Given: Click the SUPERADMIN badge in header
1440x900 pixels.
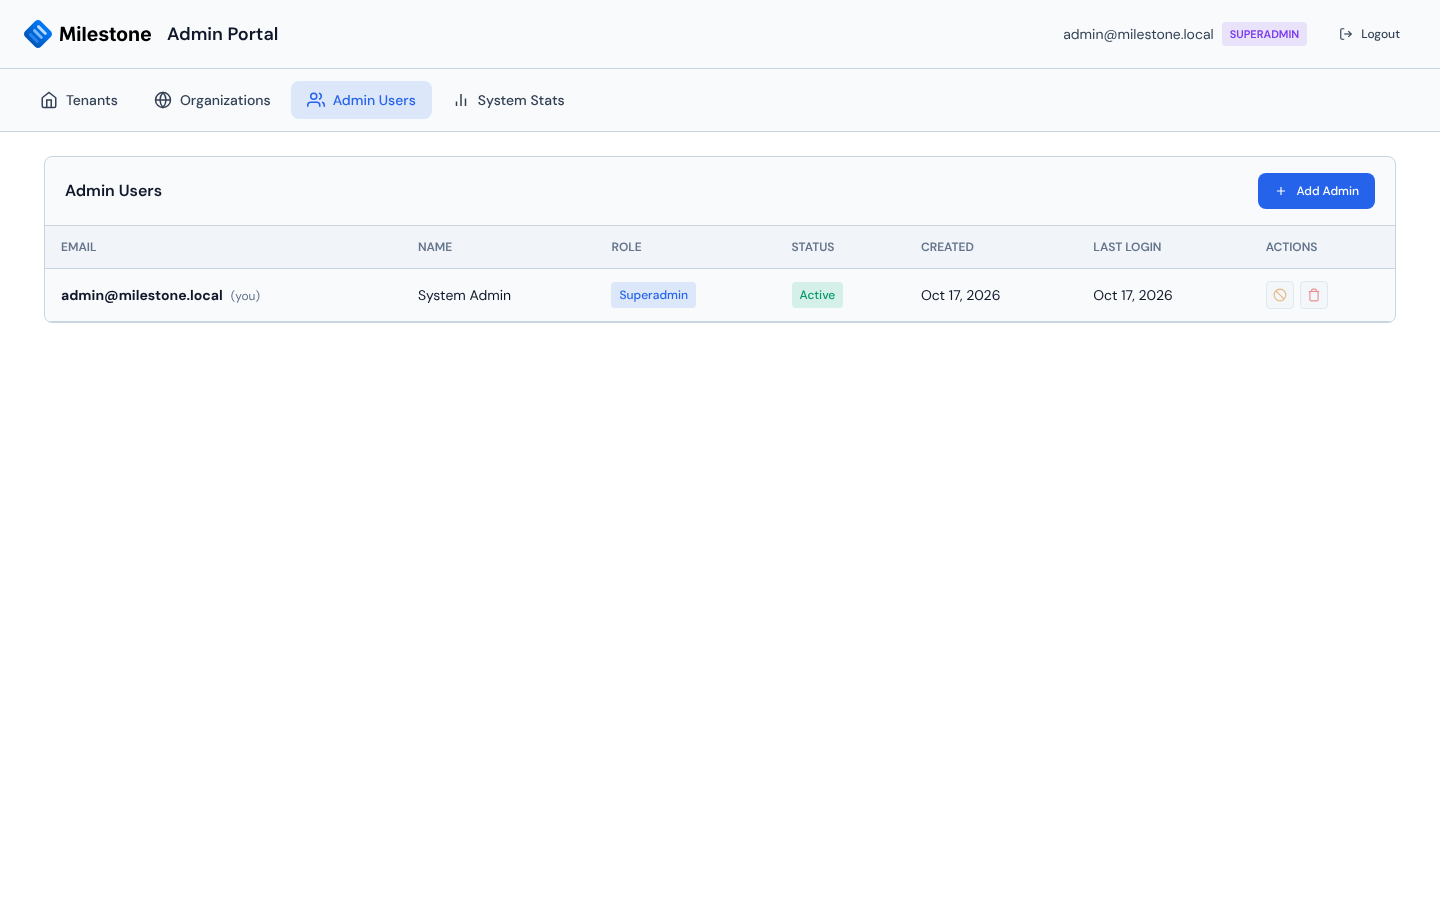Looking at the screenshot, I should 1264,34.
